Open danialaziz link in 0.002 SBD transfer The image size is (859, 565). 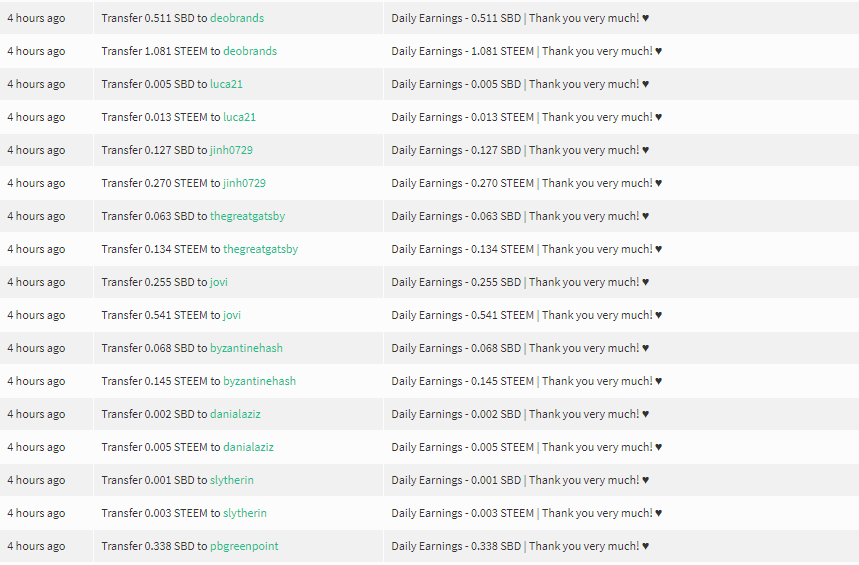(x=235, y=414)
